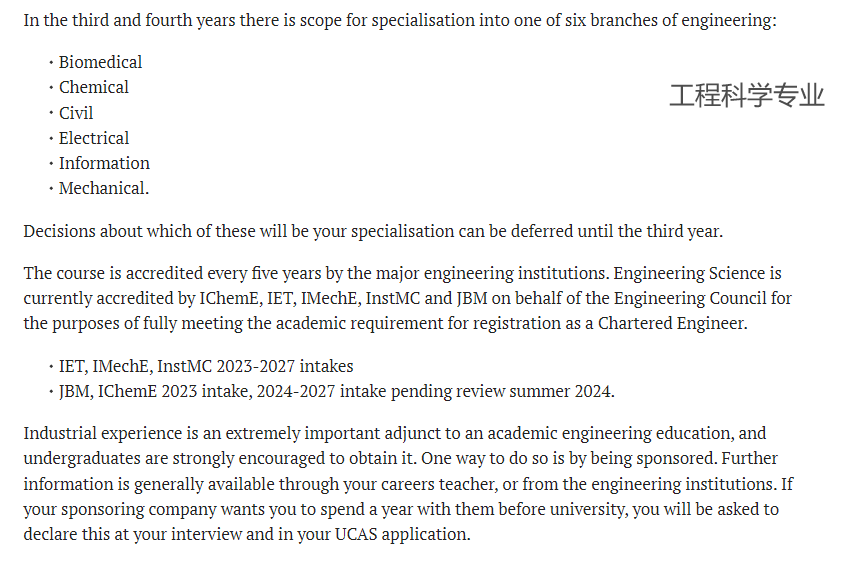Click the bullet before Mechanical
Screen dimensions: 856x562
coord(51,189)
